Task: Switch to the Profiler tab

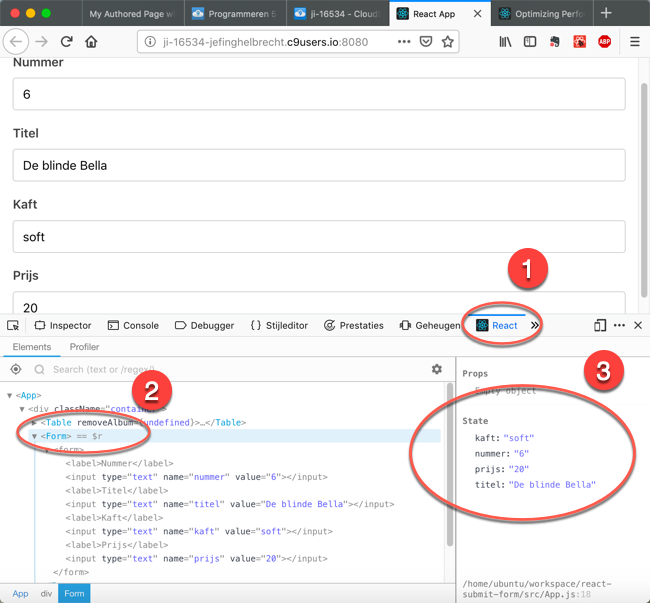Action: [84, 347]
